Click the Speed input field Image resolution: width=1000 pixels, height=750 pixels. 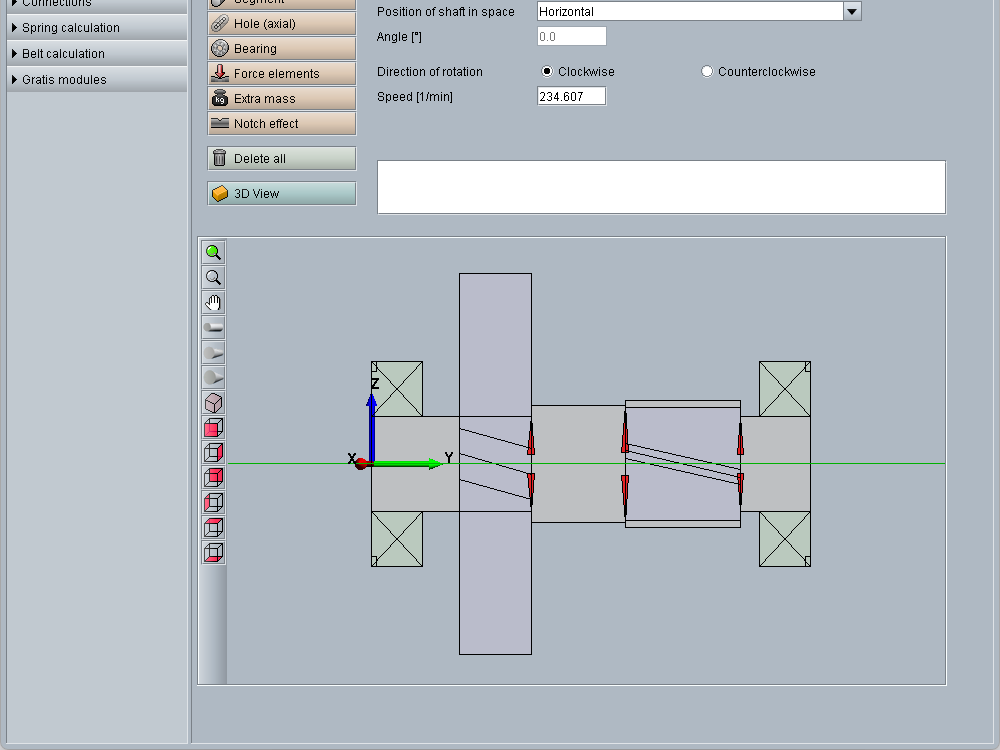tap(571, 97)
